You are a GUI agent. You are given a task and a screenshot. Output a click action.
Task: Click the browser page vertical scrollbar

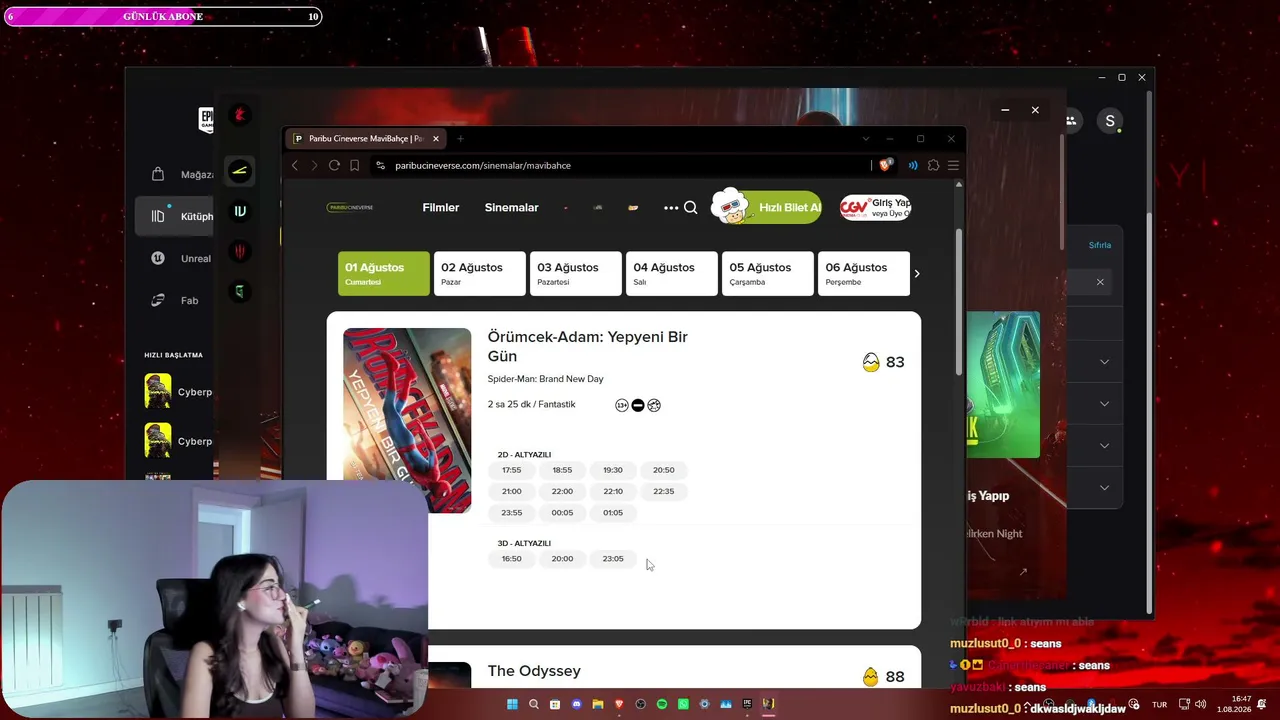960,300
